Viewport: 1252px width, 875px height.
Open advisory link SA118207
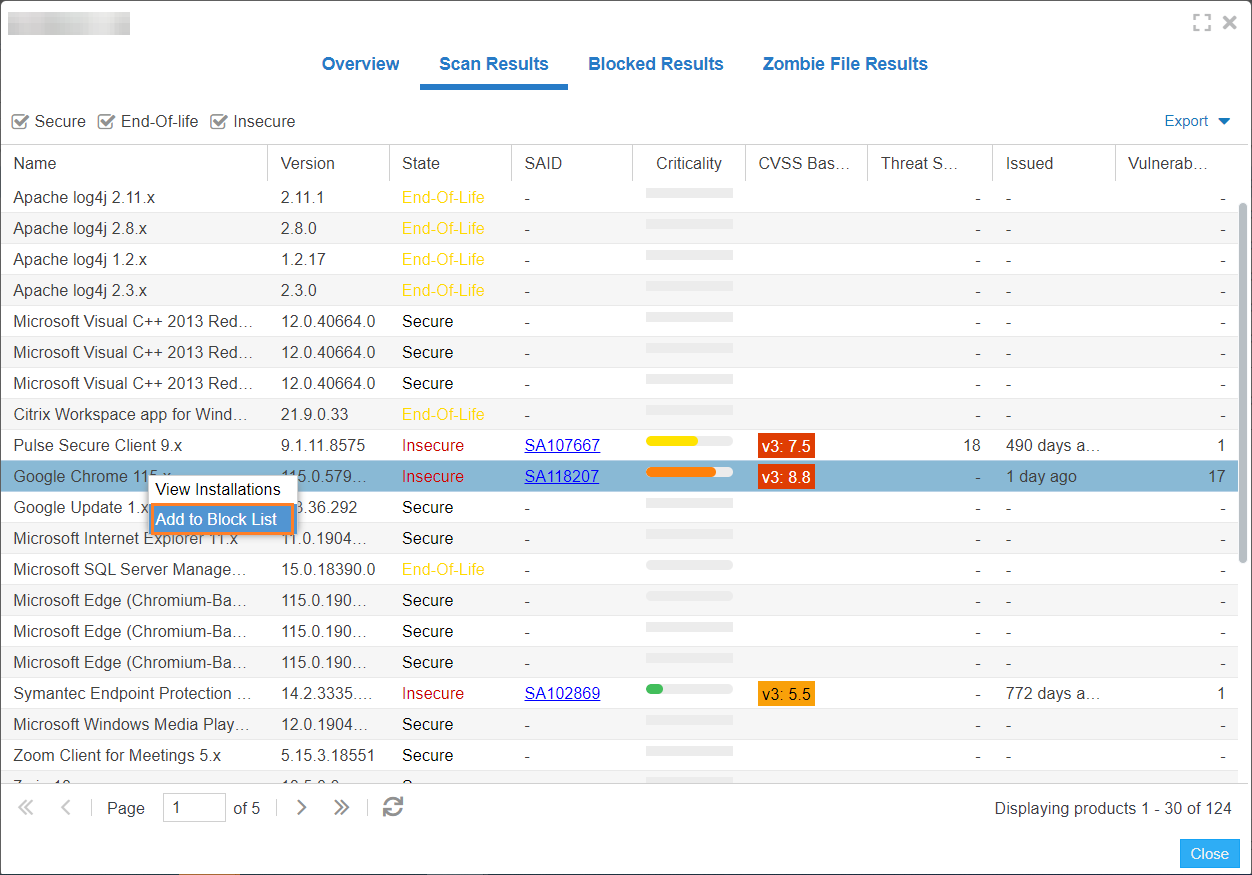561,477
